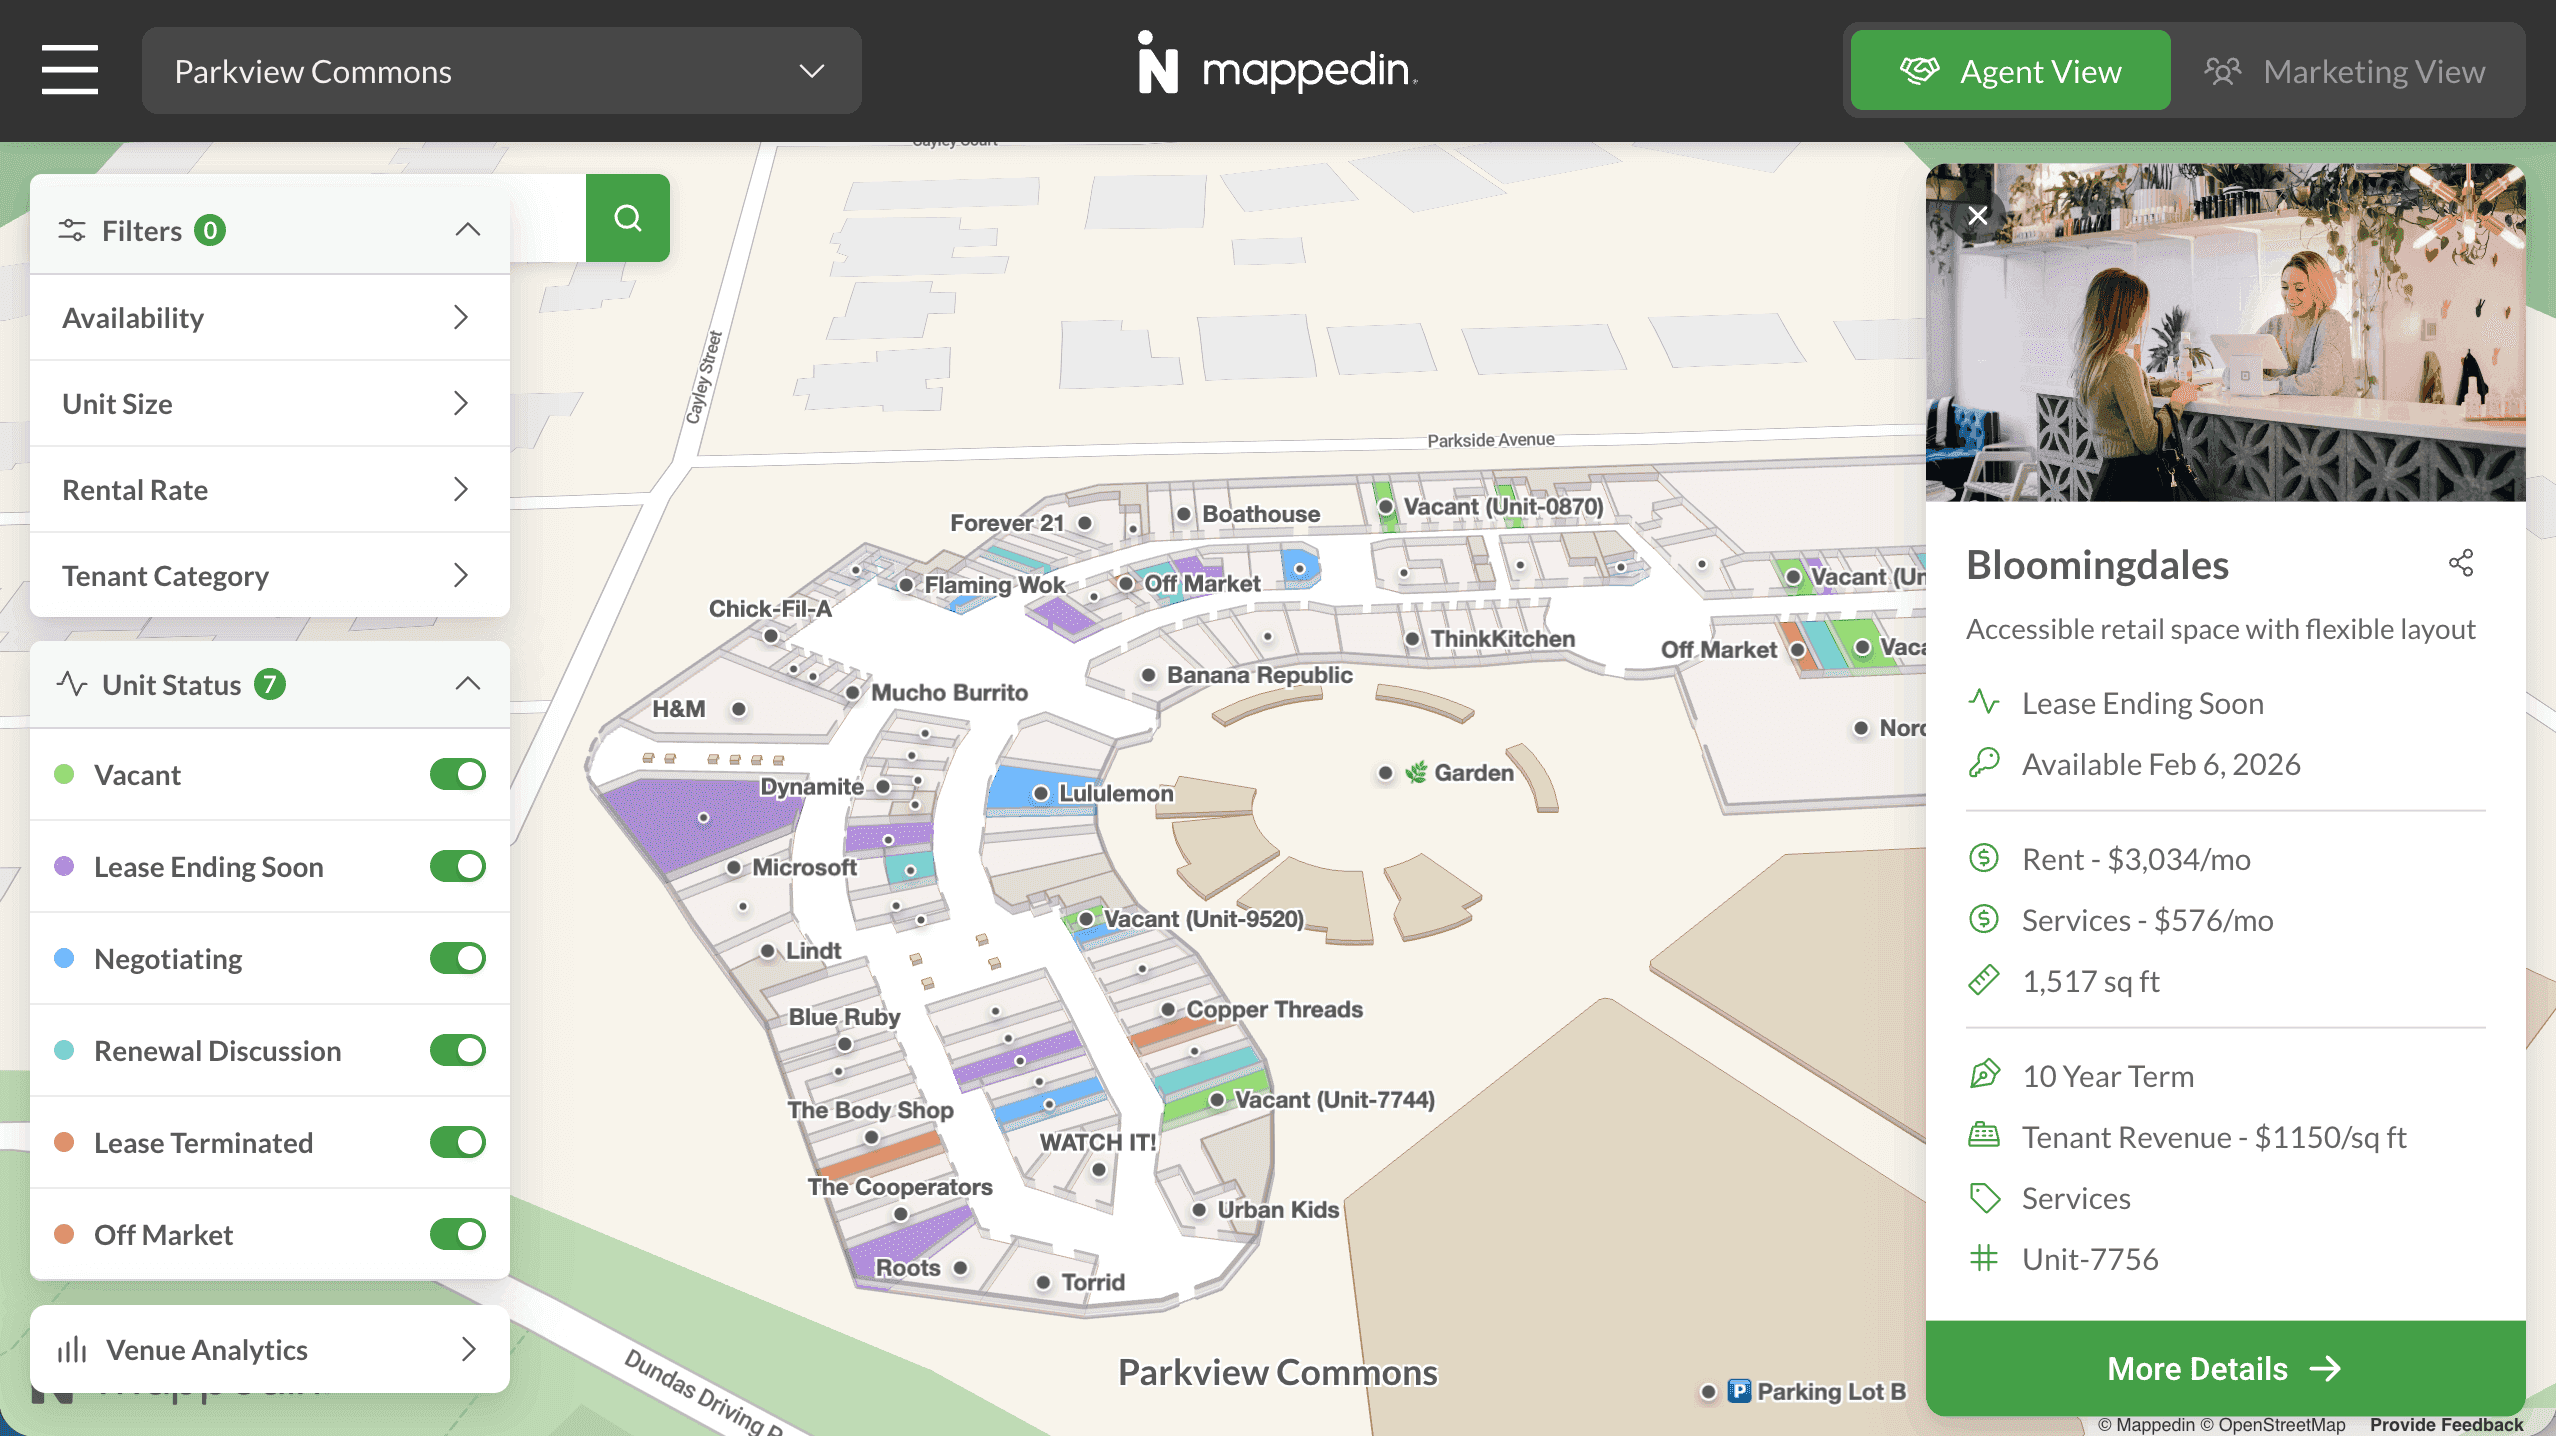Switch to Marketing View
The height and width of the screenshot is (1436, 2556).
(x=2345, y=71)
